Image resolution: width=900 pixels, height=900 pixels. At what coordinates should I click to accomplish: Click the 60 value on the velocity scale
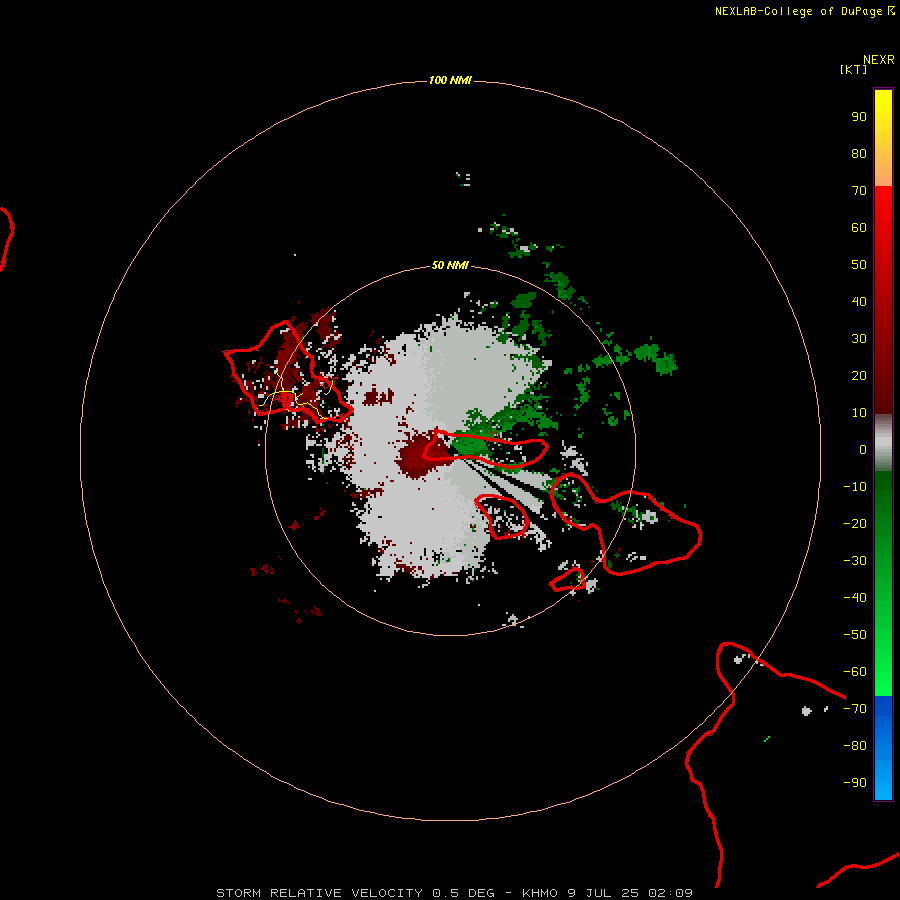pos(859,228)
